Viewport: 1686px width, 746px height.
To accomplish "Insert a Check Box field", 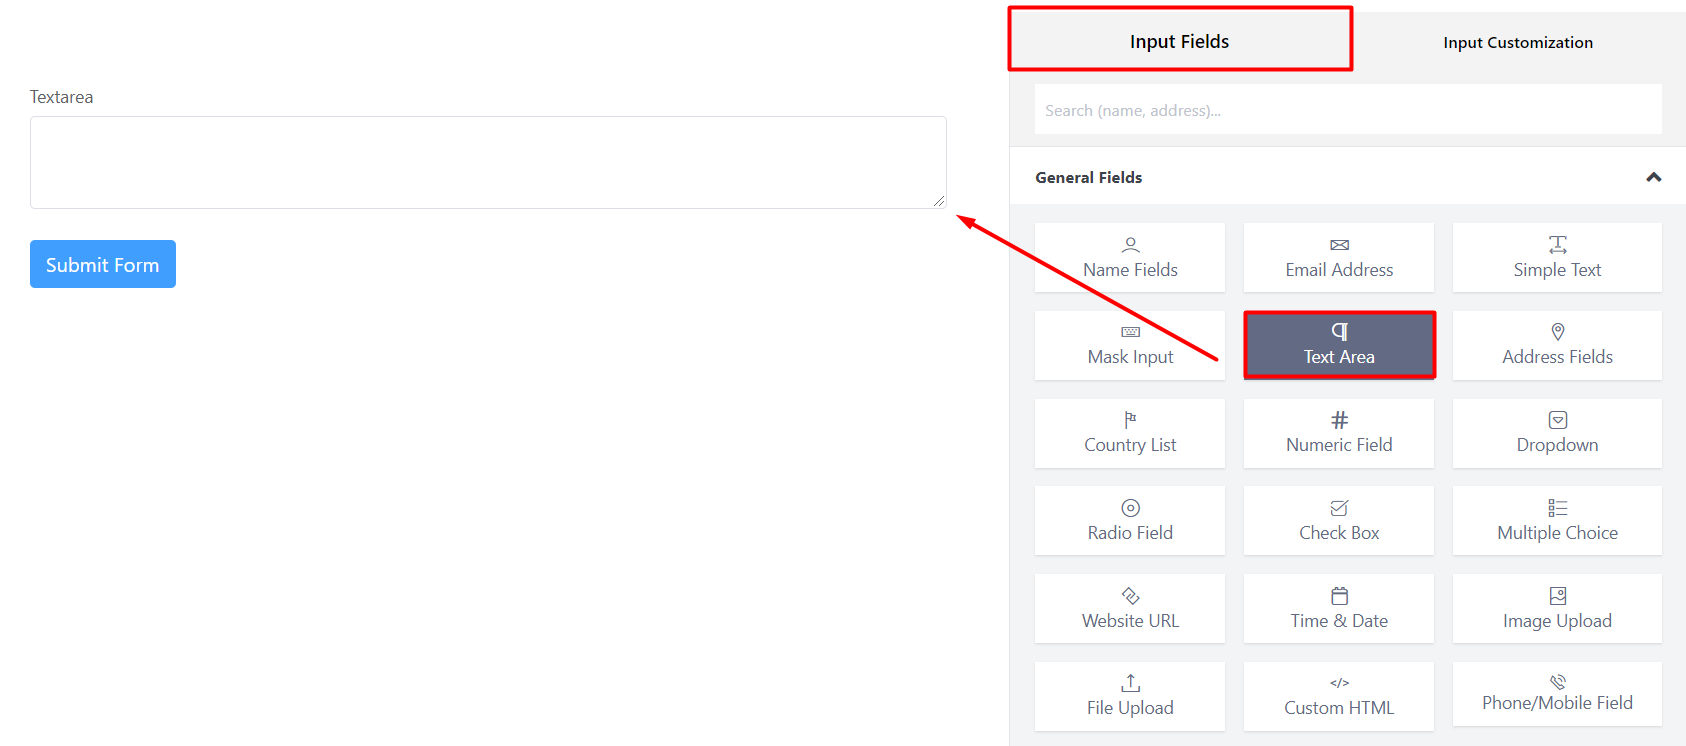I will tap(1338, 520).
